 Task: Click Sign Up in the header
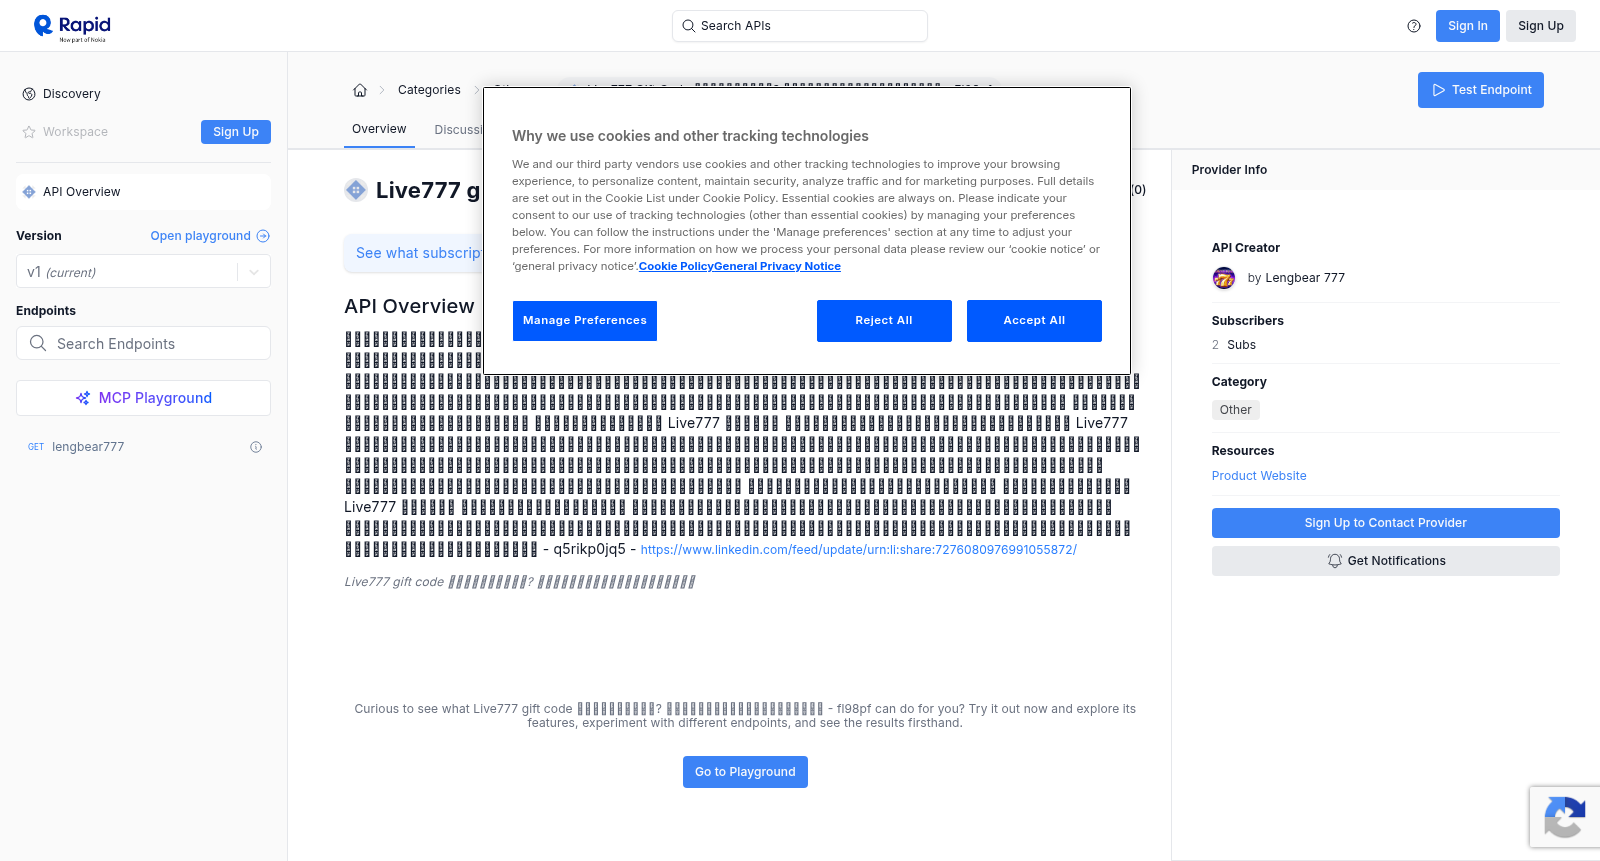[1541, 26]
